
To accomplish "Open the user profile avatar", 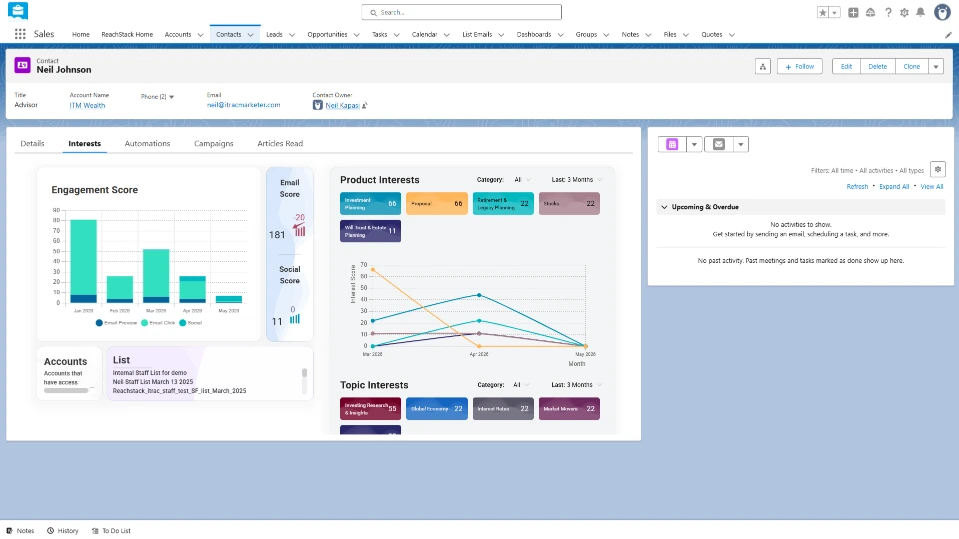I will pyautogui.click(x=942, y=12).
